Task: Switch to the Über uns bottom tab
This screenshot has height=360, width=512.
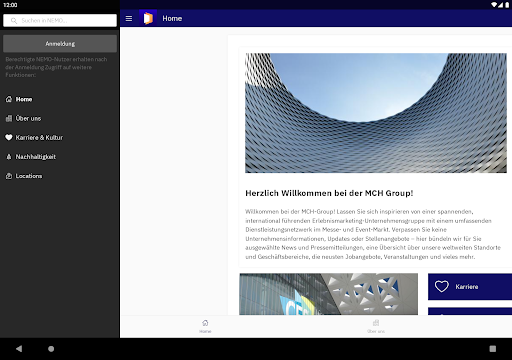Action: point(376,326)
